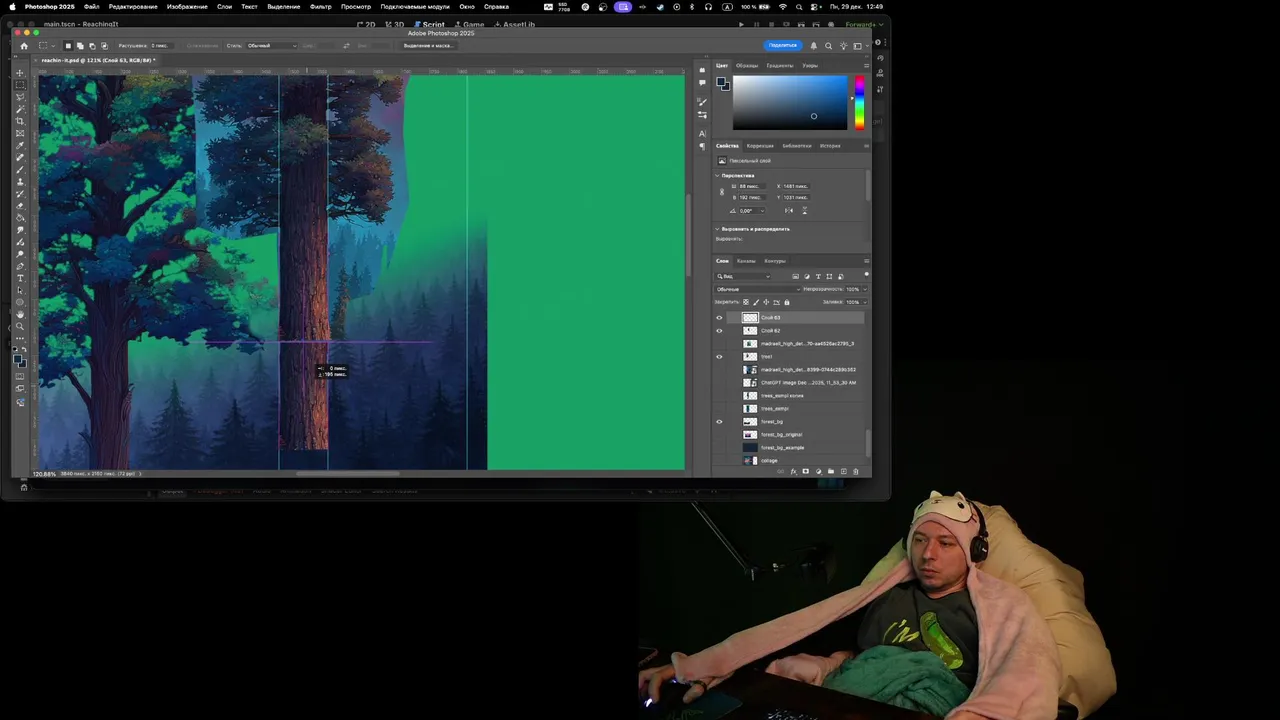Viewport: 1280px width, 720px height.
Task: Click the Выделение и маска button
Action: click(x=428, y=45)
